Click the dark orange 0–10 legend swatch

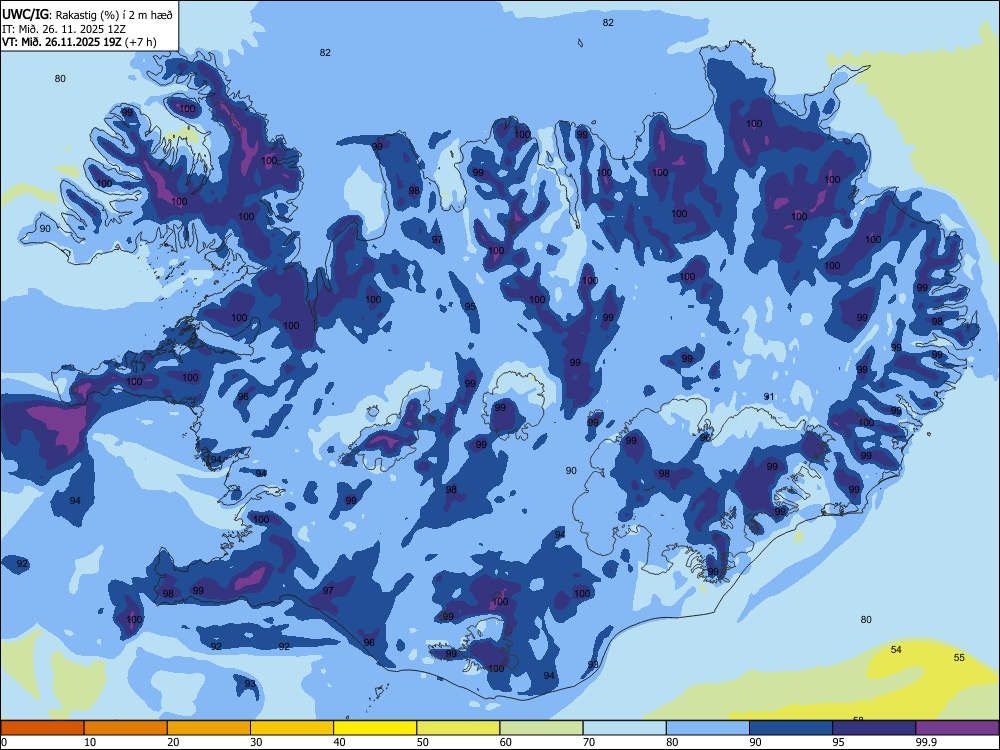42,728
